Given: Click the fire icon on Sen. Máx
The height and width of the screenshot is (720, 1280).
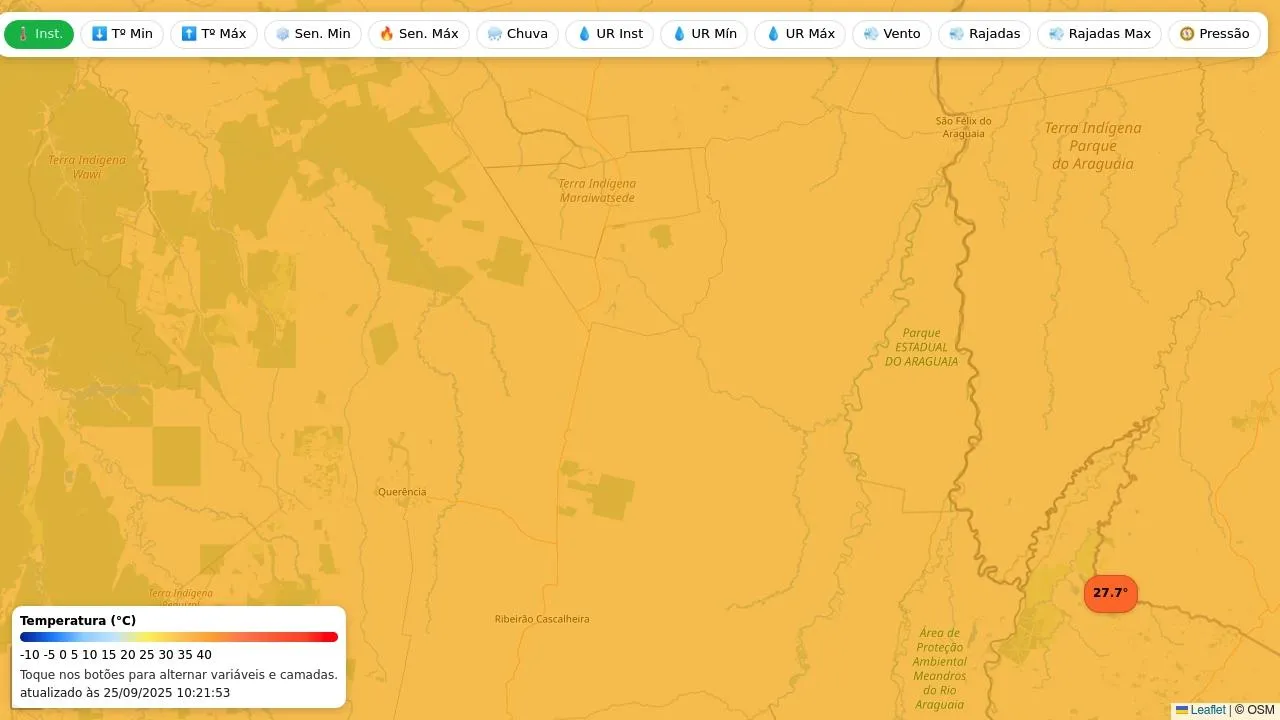Looking at the screenshot, I should coord(387,34).
